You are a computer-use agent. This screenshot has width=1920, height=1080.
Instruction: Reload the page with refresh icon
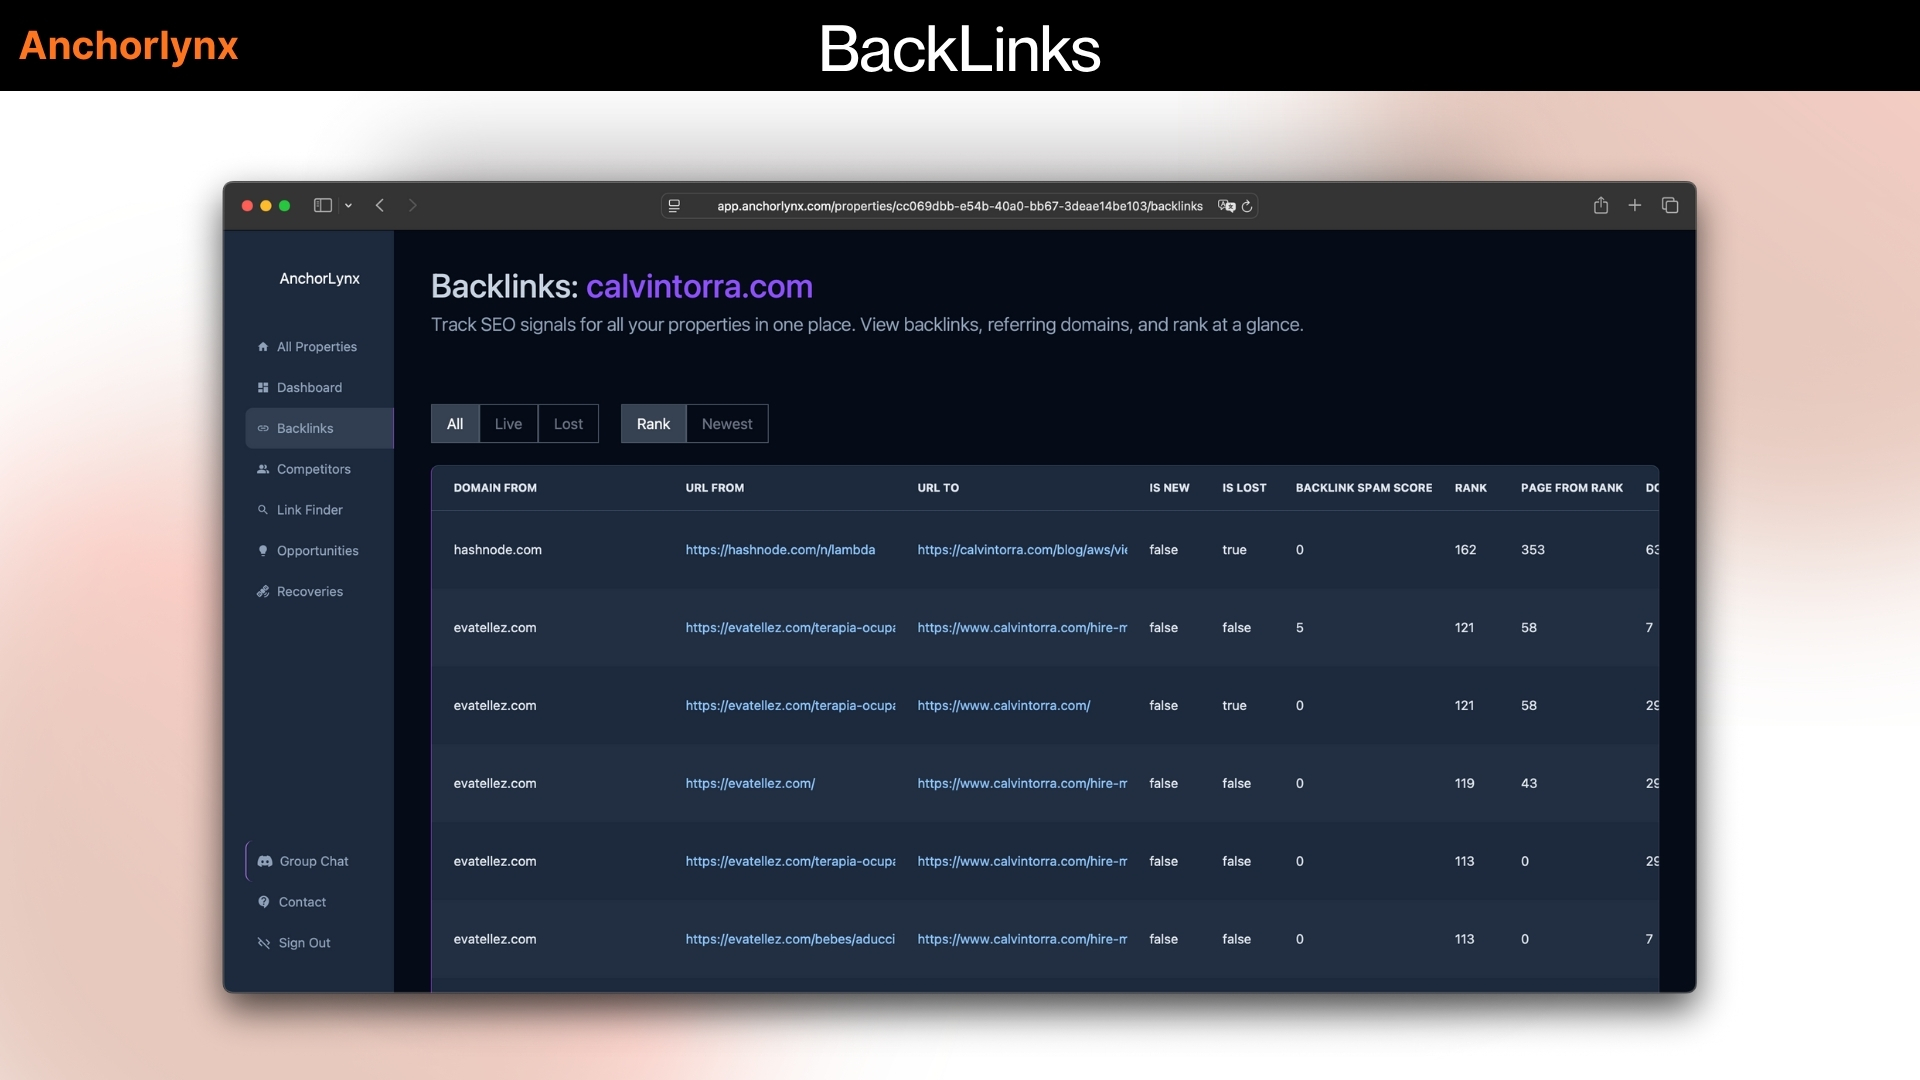(1247, 206)
